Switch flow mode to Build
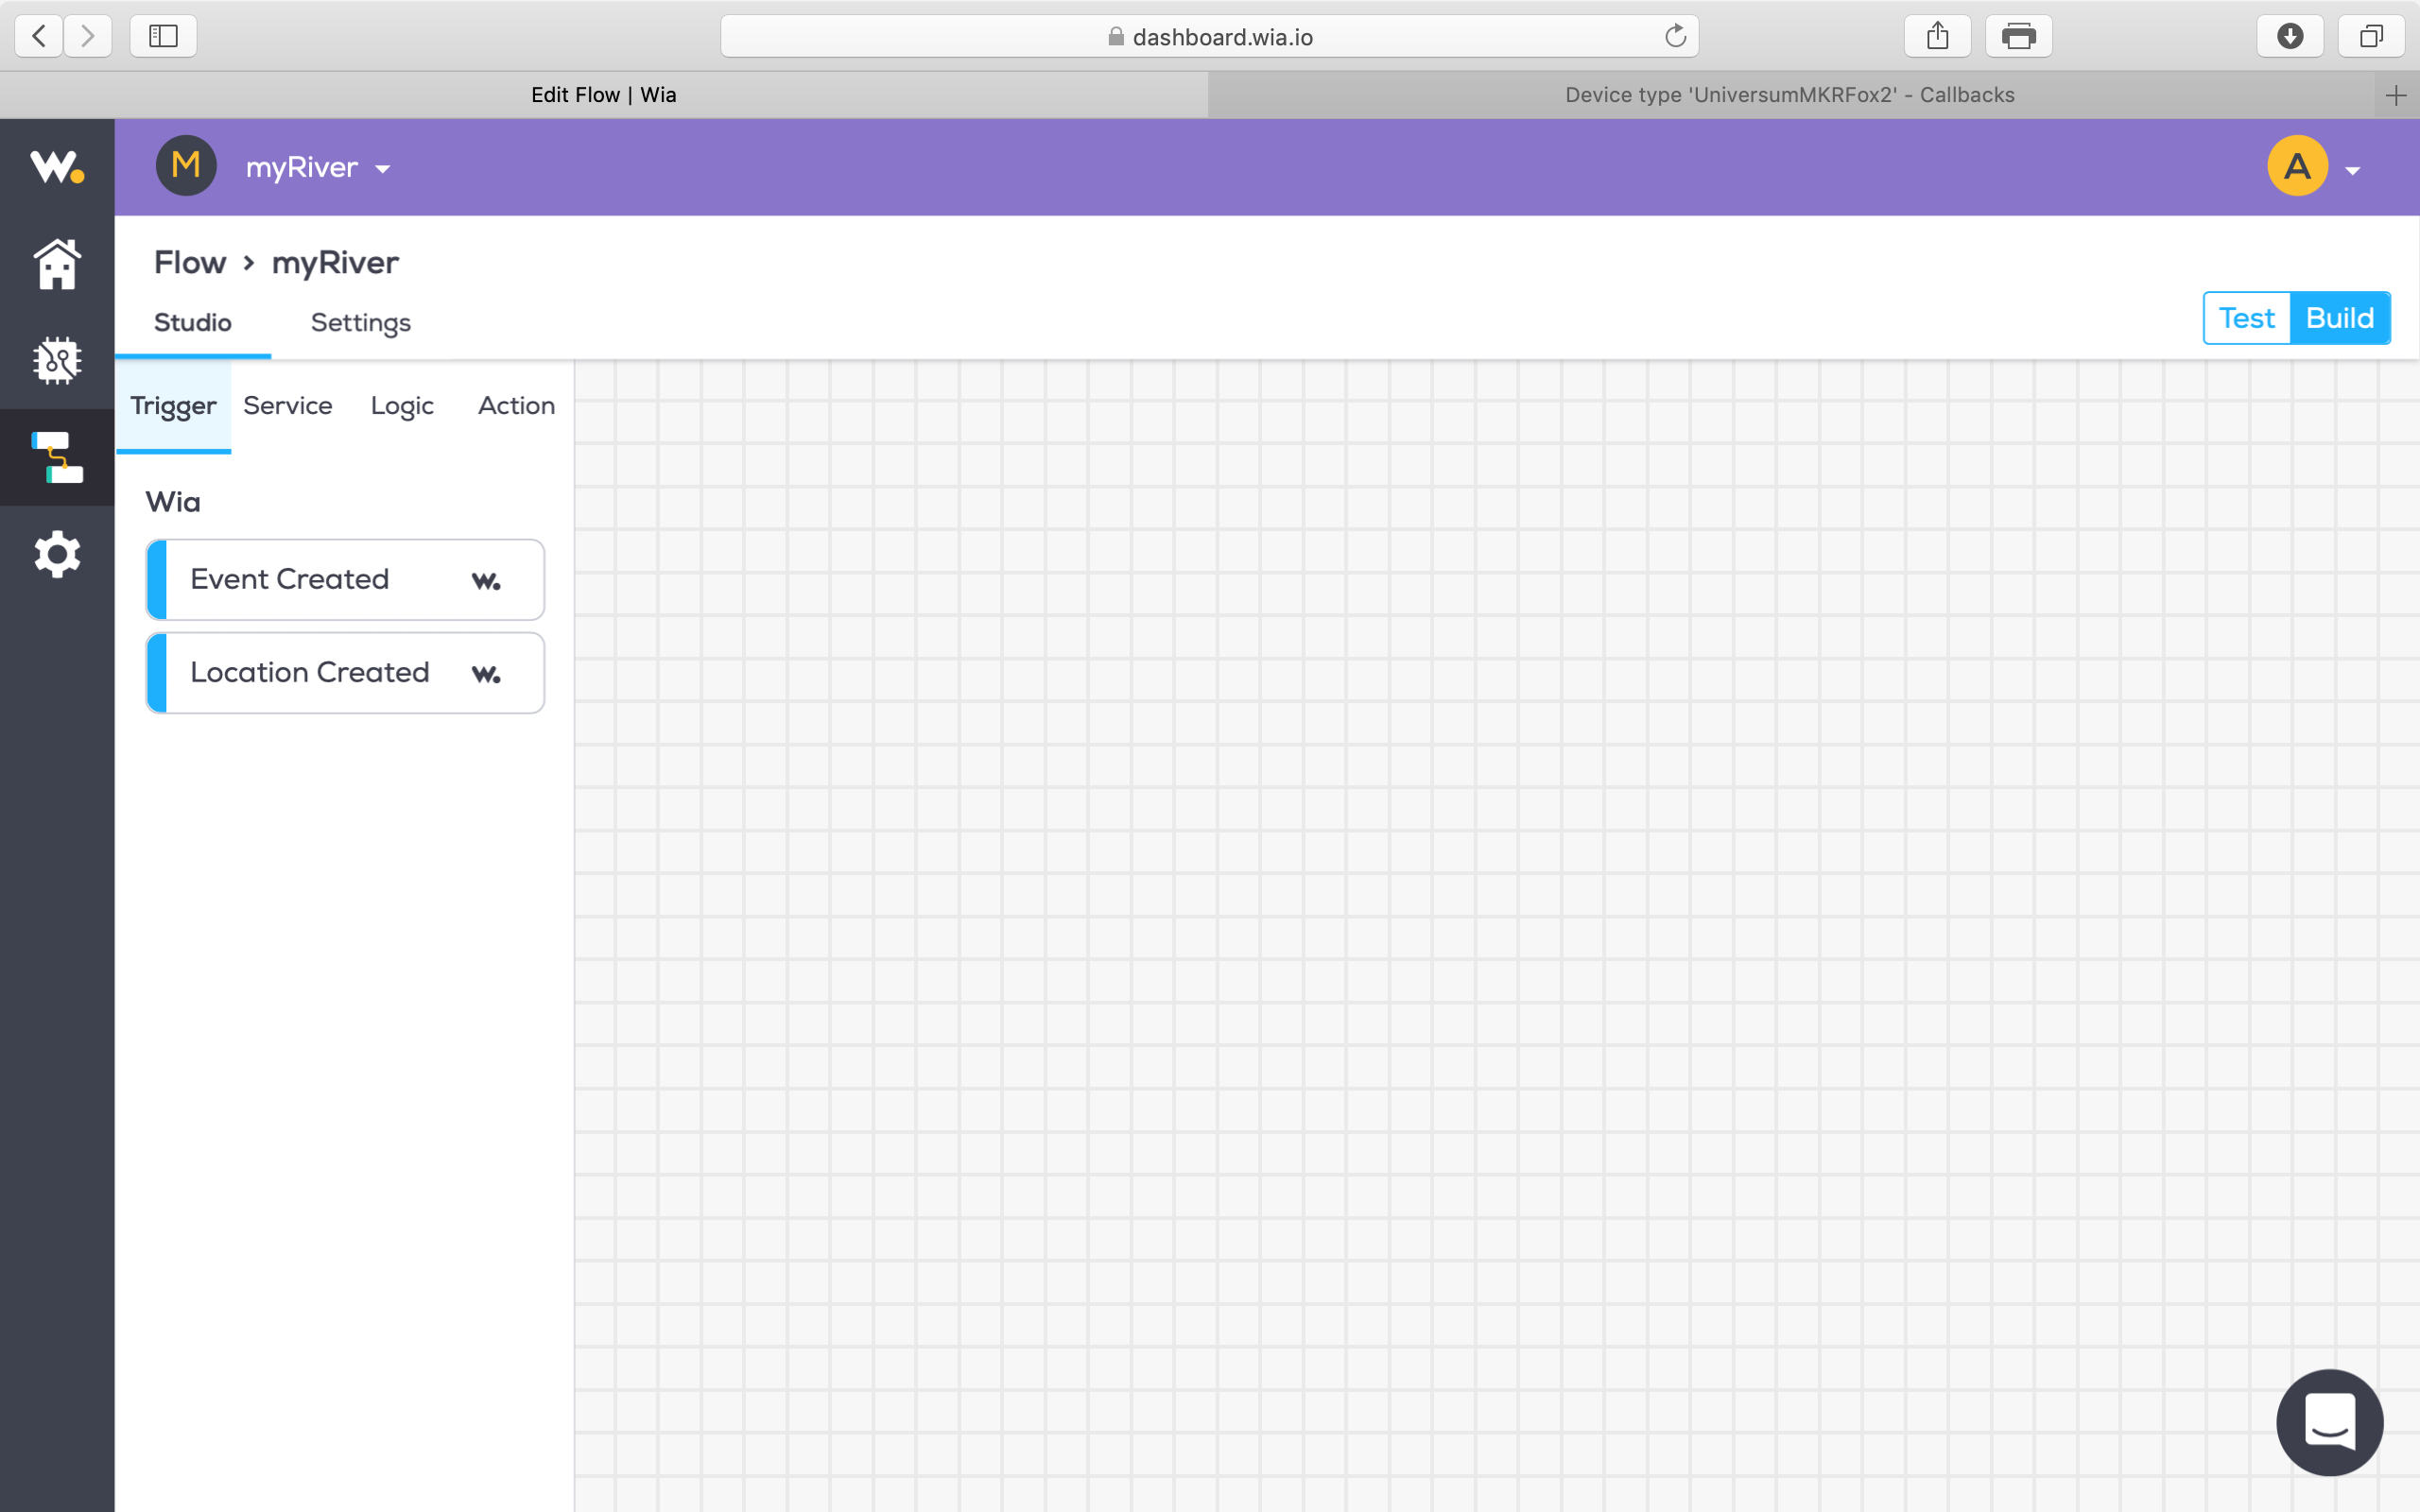 pos(2339,318)
